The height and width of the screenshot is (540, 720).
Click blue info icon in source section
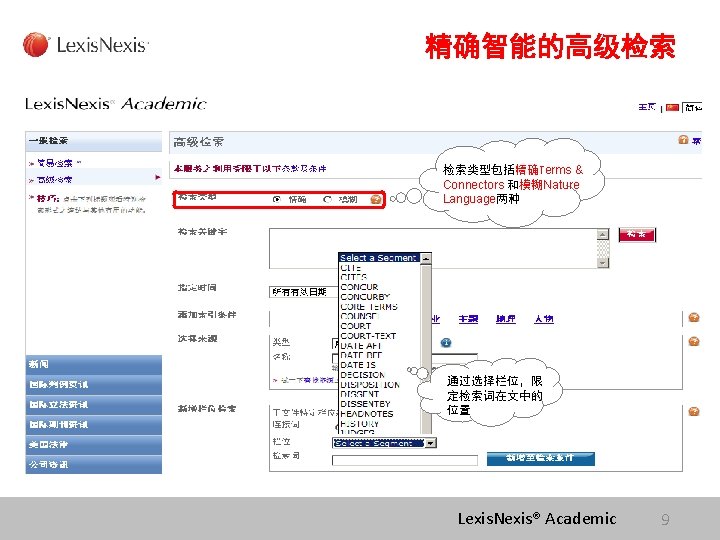tap(445, 343)
